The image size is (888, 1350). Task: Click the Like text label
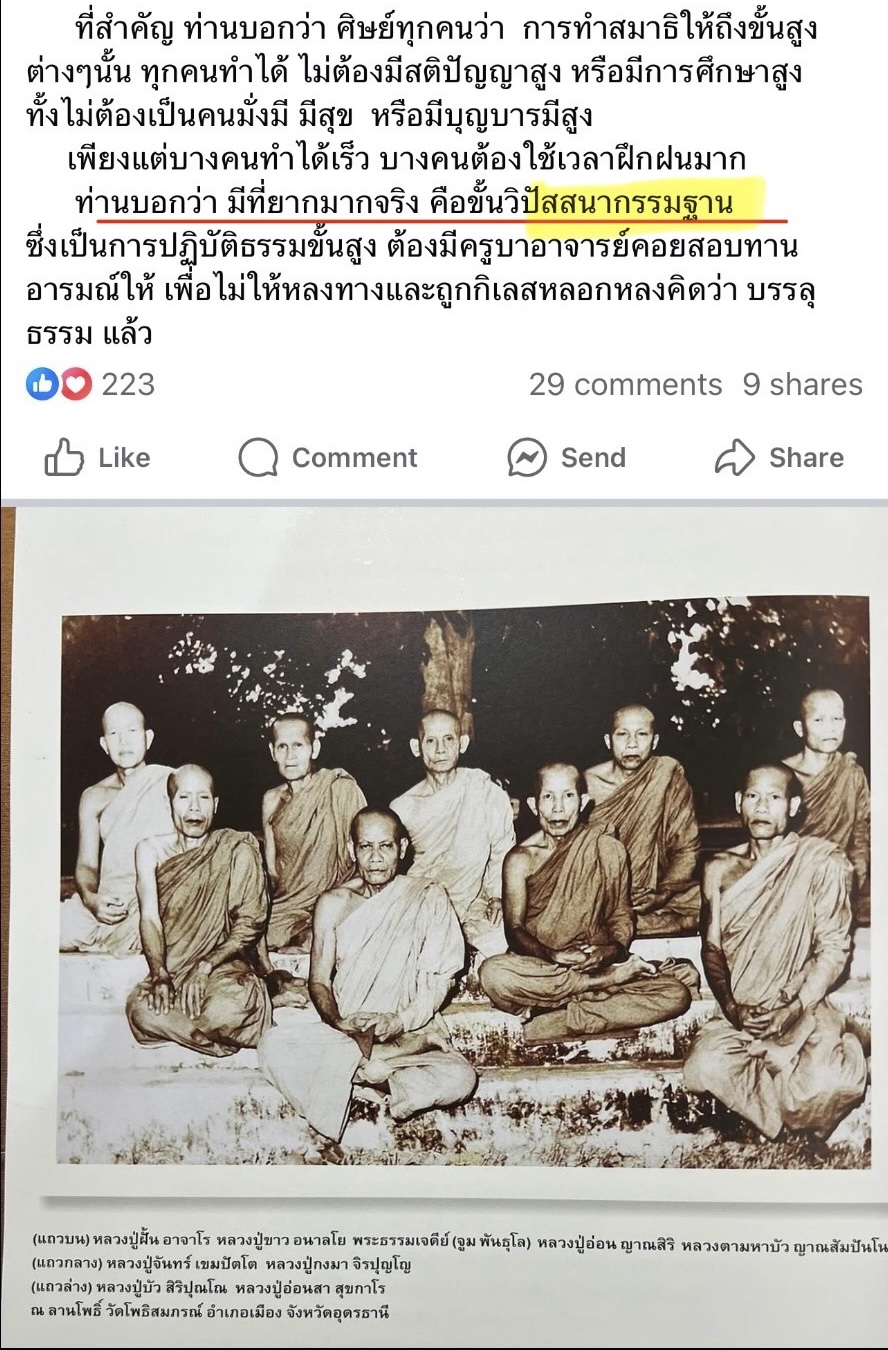pyautogui.click(x=124, y=458)
